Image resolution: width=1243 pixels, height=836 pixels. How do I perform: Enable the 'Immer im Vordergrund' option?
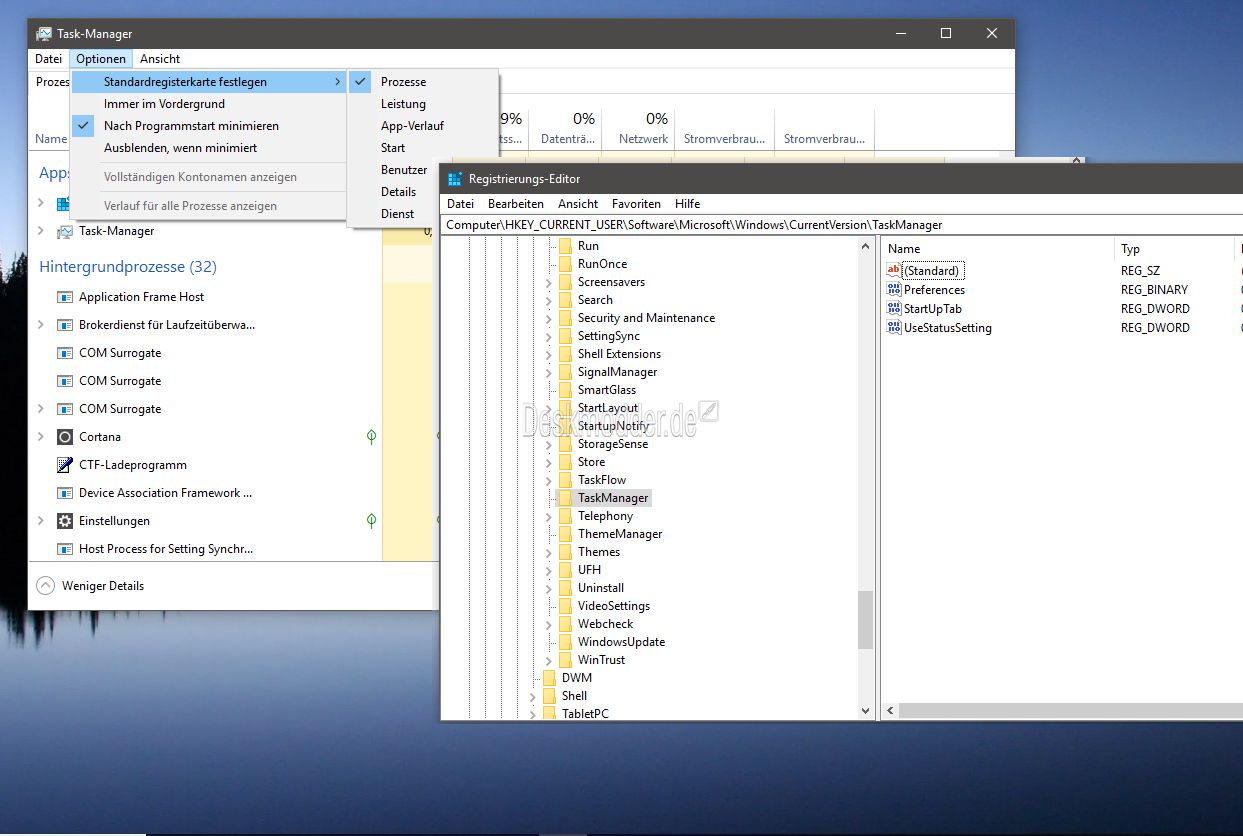(x=208, y=104)
